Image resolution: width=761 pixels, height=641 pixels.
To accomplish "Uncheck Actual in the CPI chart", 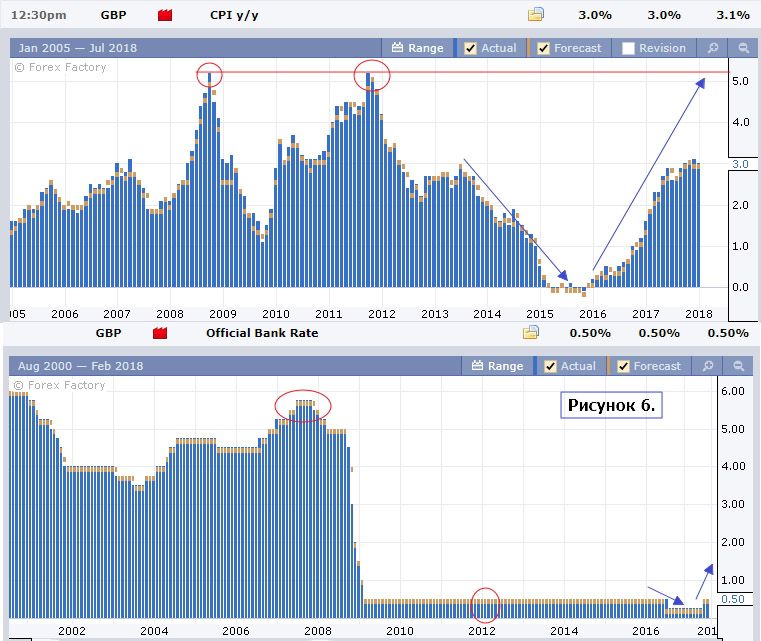I will coord(471,48).
